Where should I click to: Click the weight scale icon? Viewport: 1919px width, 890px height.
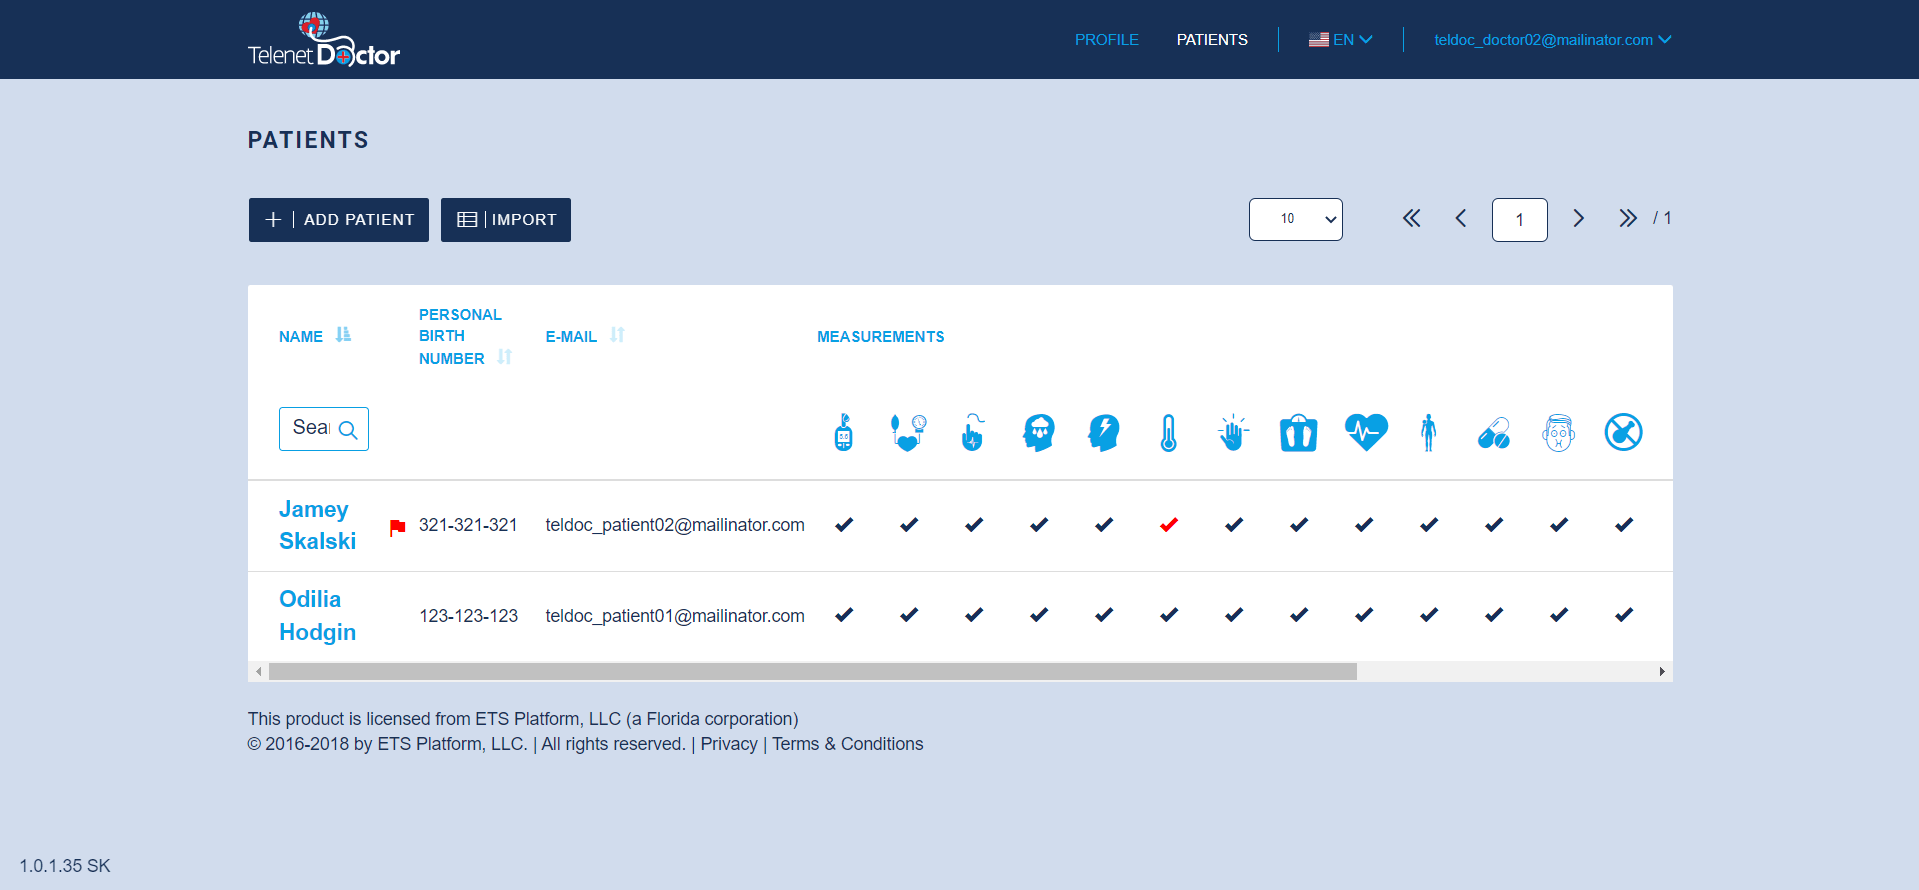pyautogui.click(x=1298, y=432)
